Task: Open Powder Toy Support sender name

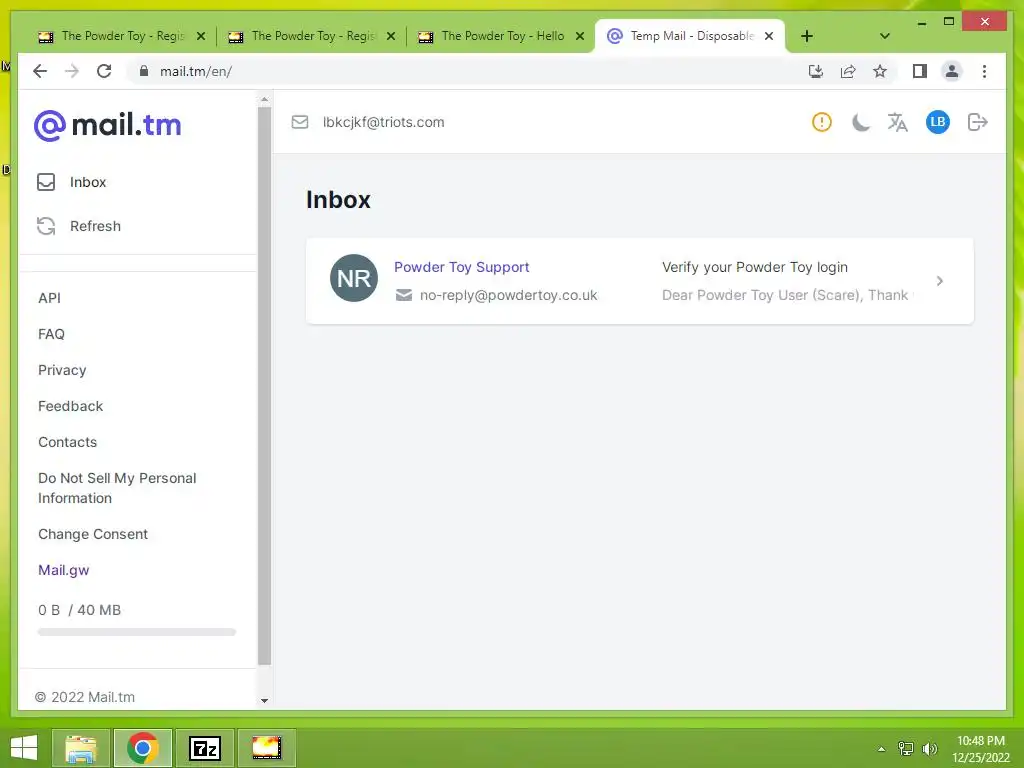Action: [462, 267]
